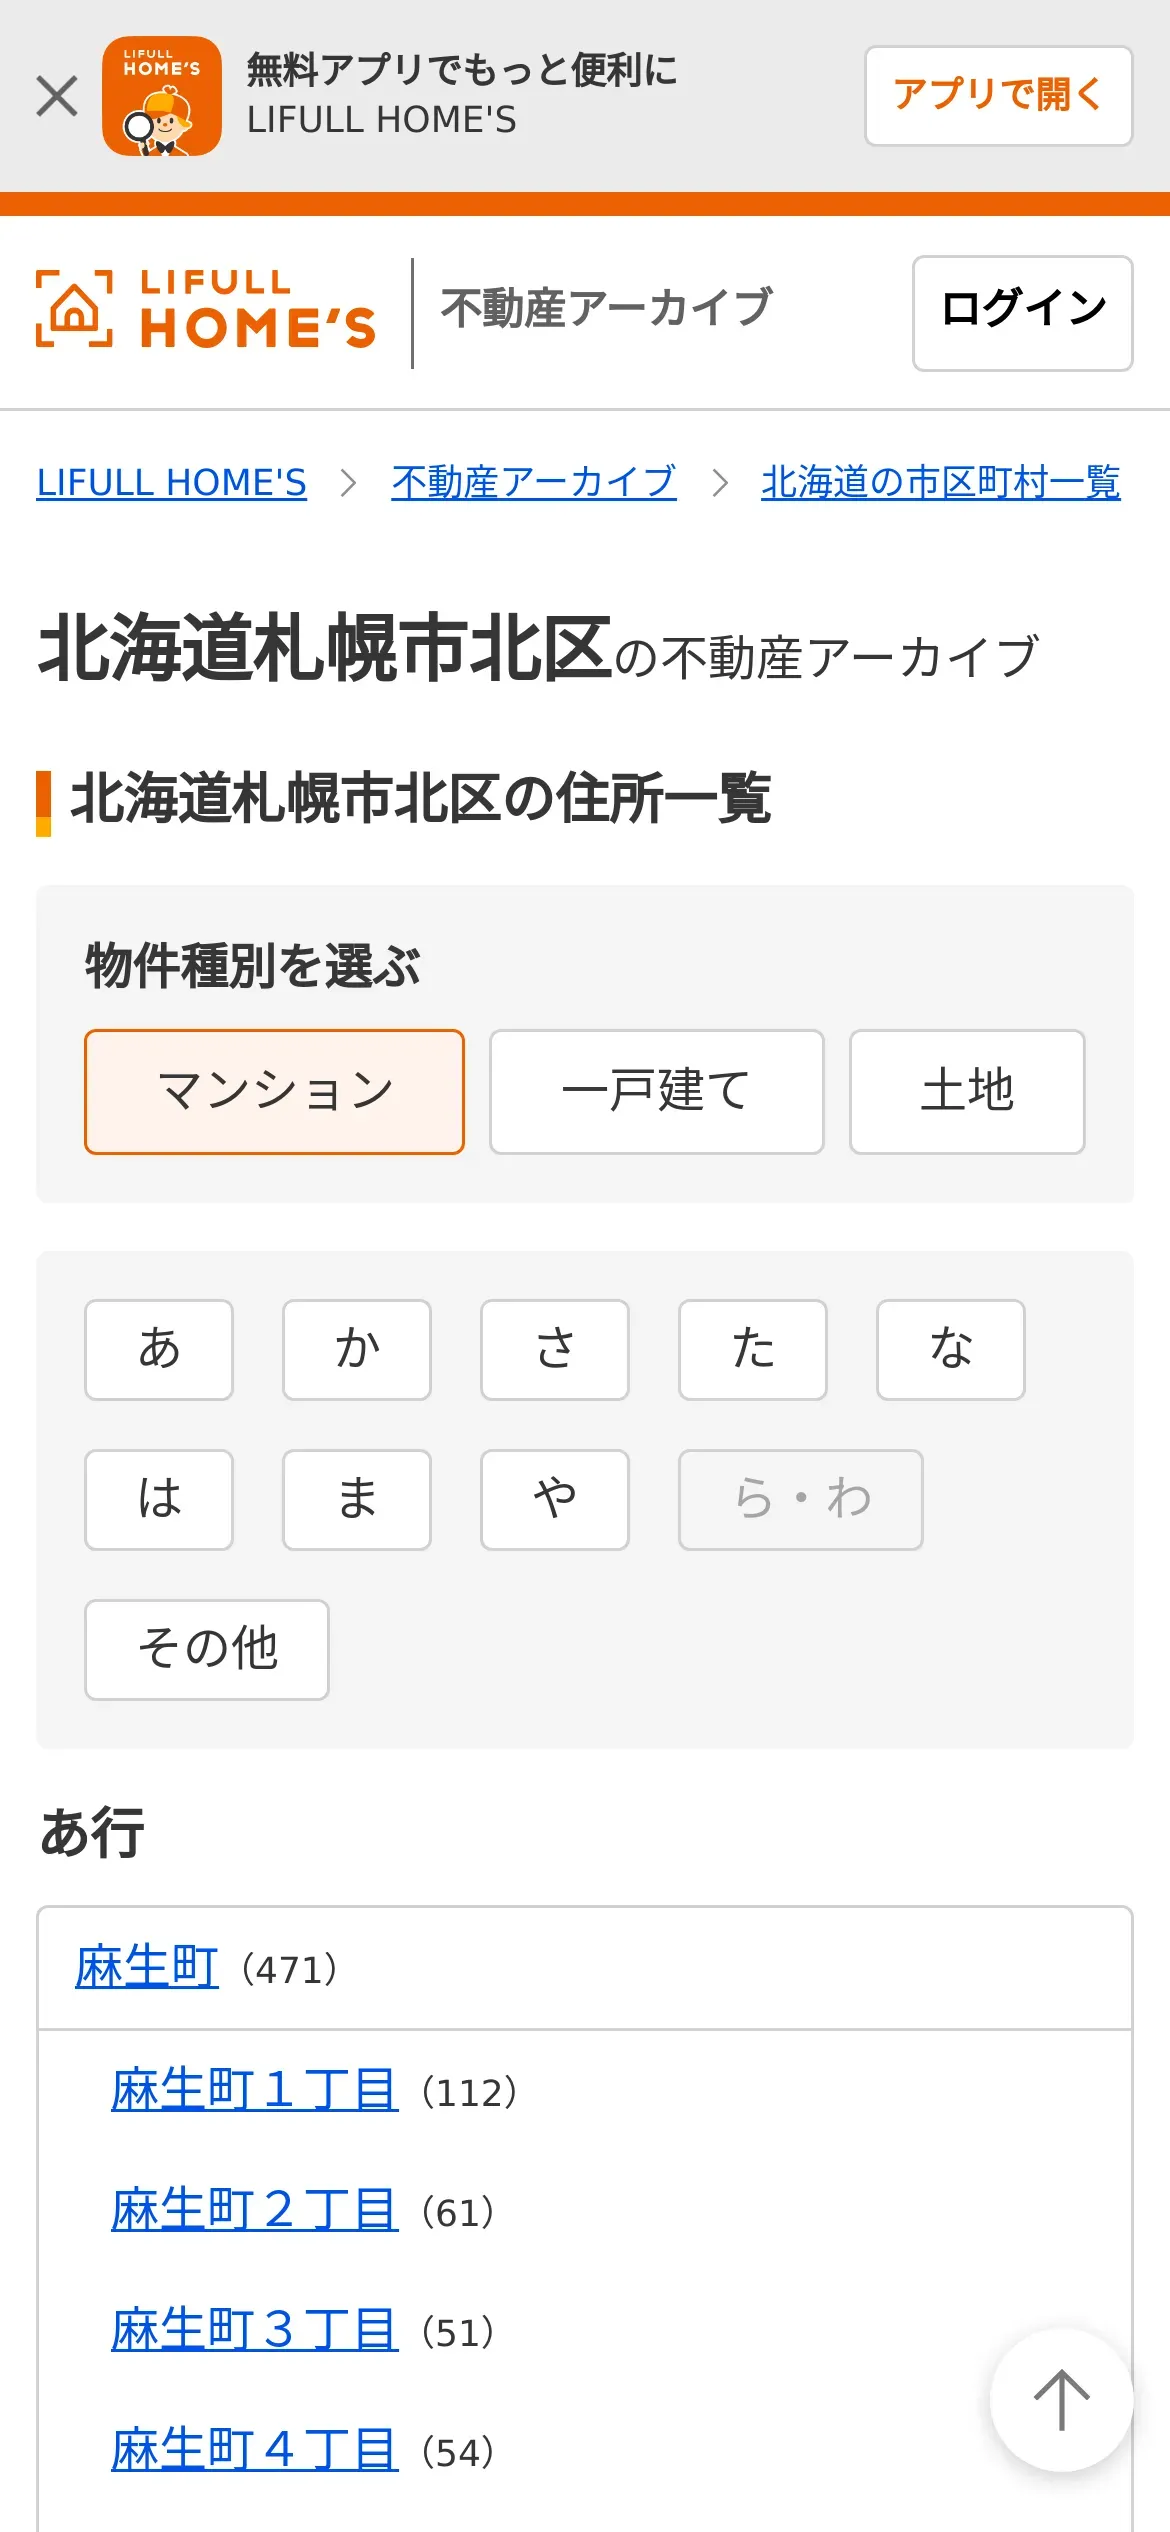1170x2532 pixels.
Task: Jump to the その他 section
Action: pos(207,1649)
